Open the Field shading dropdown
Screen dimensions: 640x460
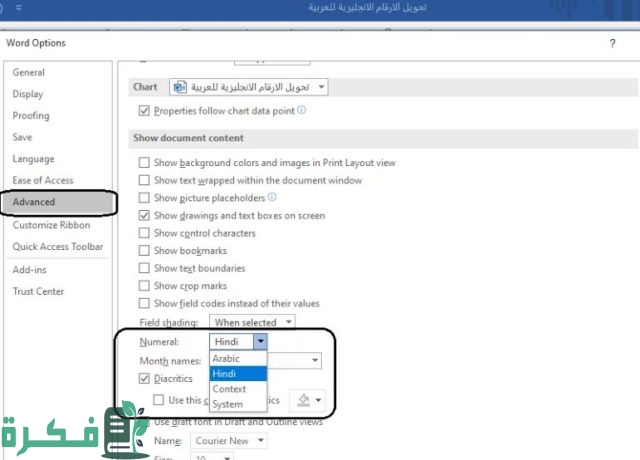(x=289, y=322)
